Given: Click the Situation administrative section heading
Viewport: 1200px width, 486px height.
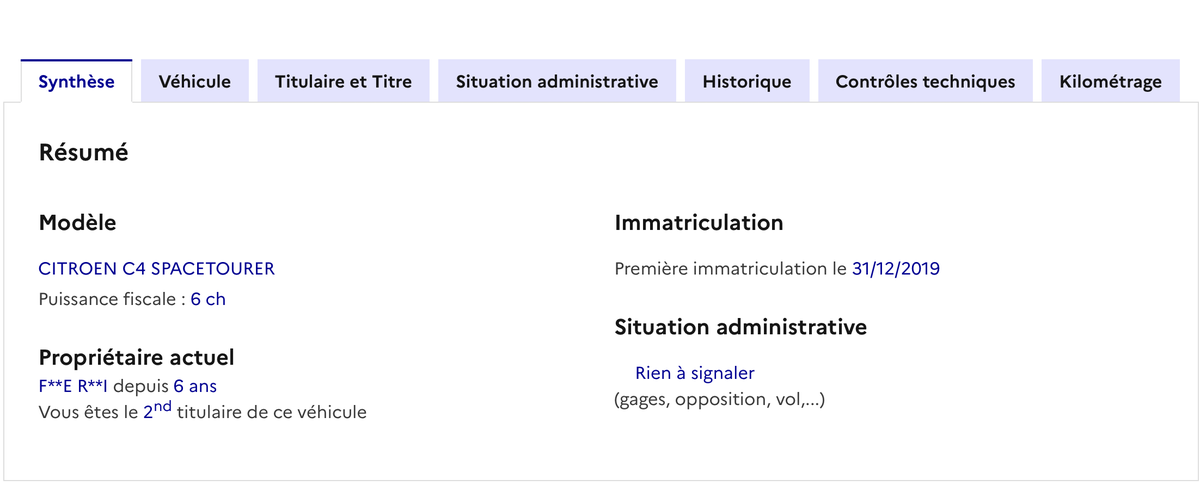Looking at the screenshot, I should click(x=740, y=327).
